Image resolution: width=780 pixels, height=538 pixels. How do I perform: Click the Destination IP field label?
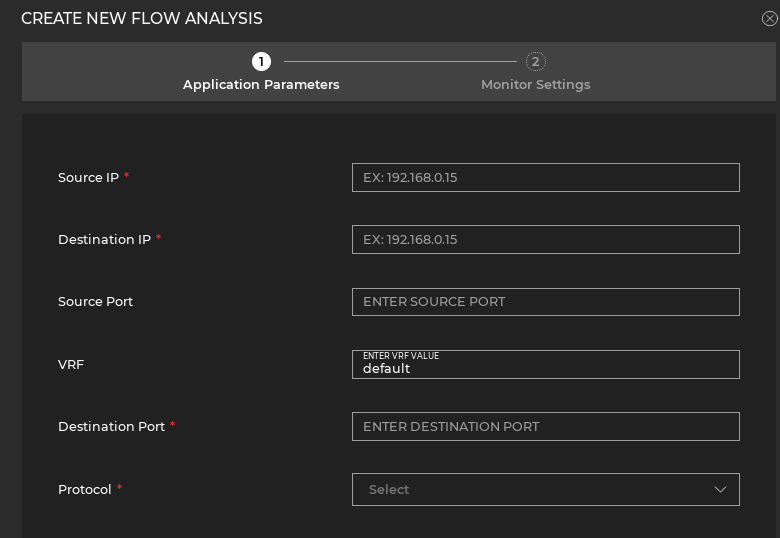pos(104,240)
